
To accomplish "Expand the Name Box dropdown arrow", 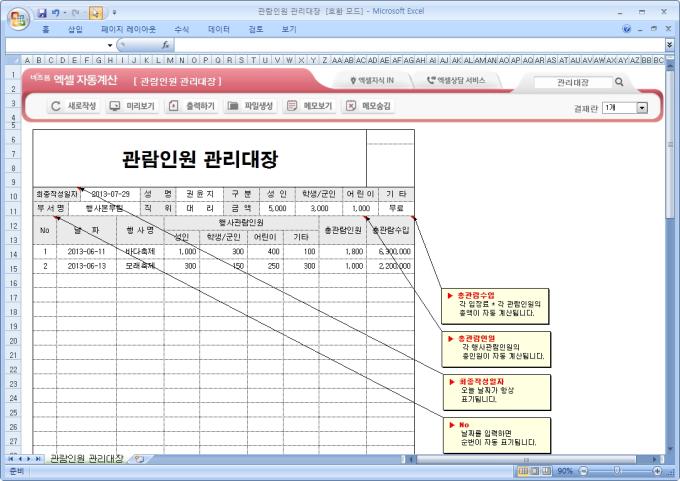I will (110, 45).
